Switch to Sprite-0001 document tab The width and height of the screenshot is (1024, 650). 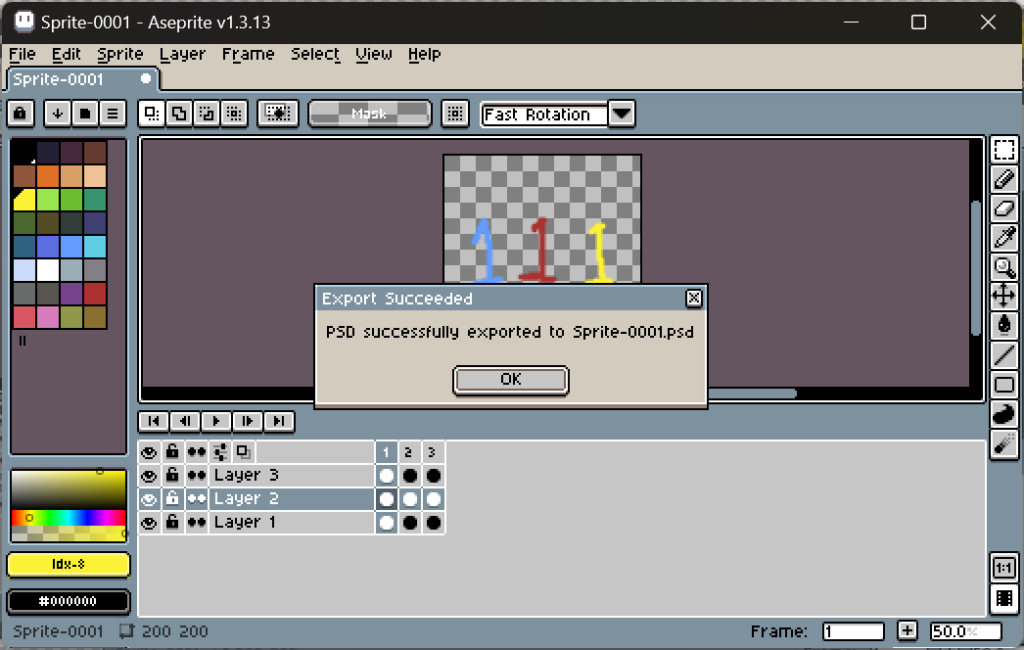[83, 79]
